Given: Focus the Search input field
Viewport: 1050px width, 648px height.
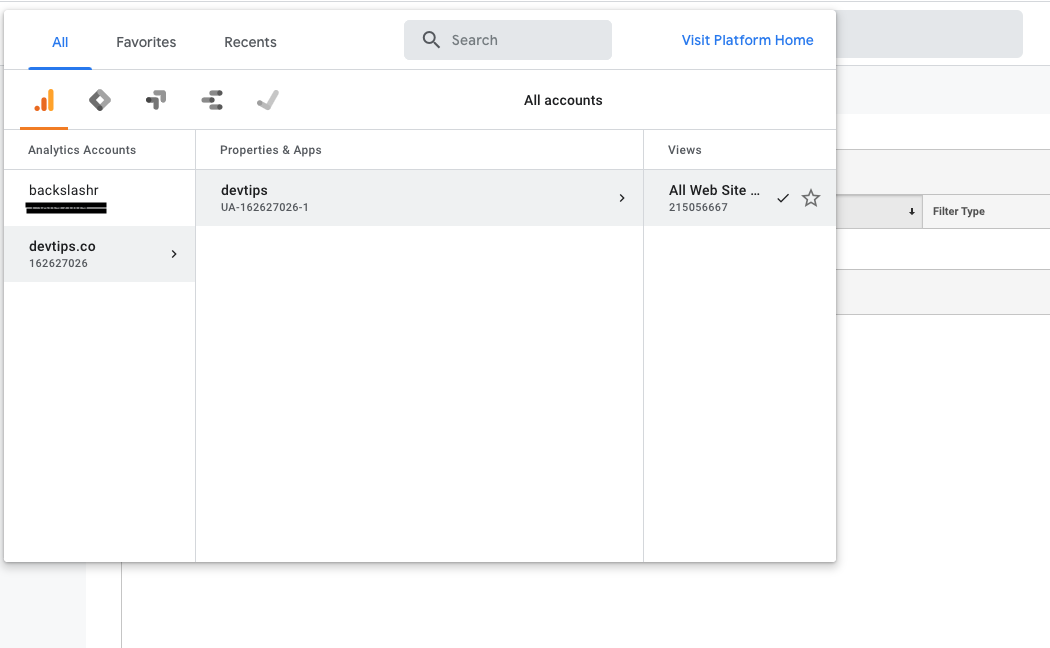Looking at the screenshot, I should (508, 40).
